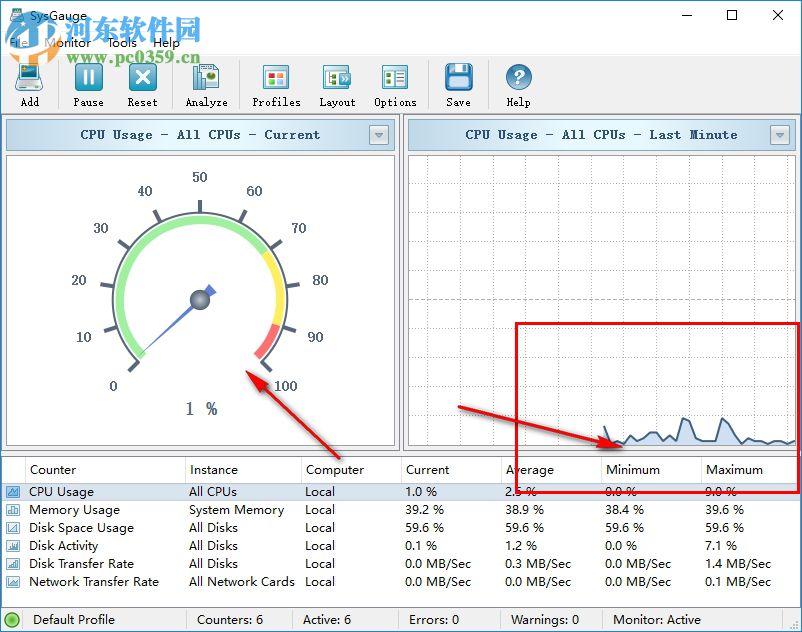Click the Monitor: Active status entry
This screenshot has width=802, height=632.
coord(657,620)
